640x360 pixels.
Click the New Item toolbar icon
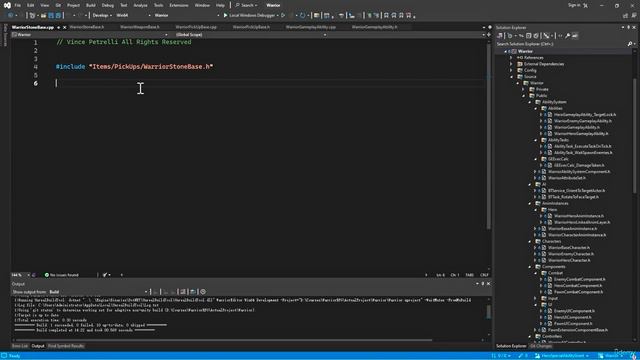pos(32,16)
